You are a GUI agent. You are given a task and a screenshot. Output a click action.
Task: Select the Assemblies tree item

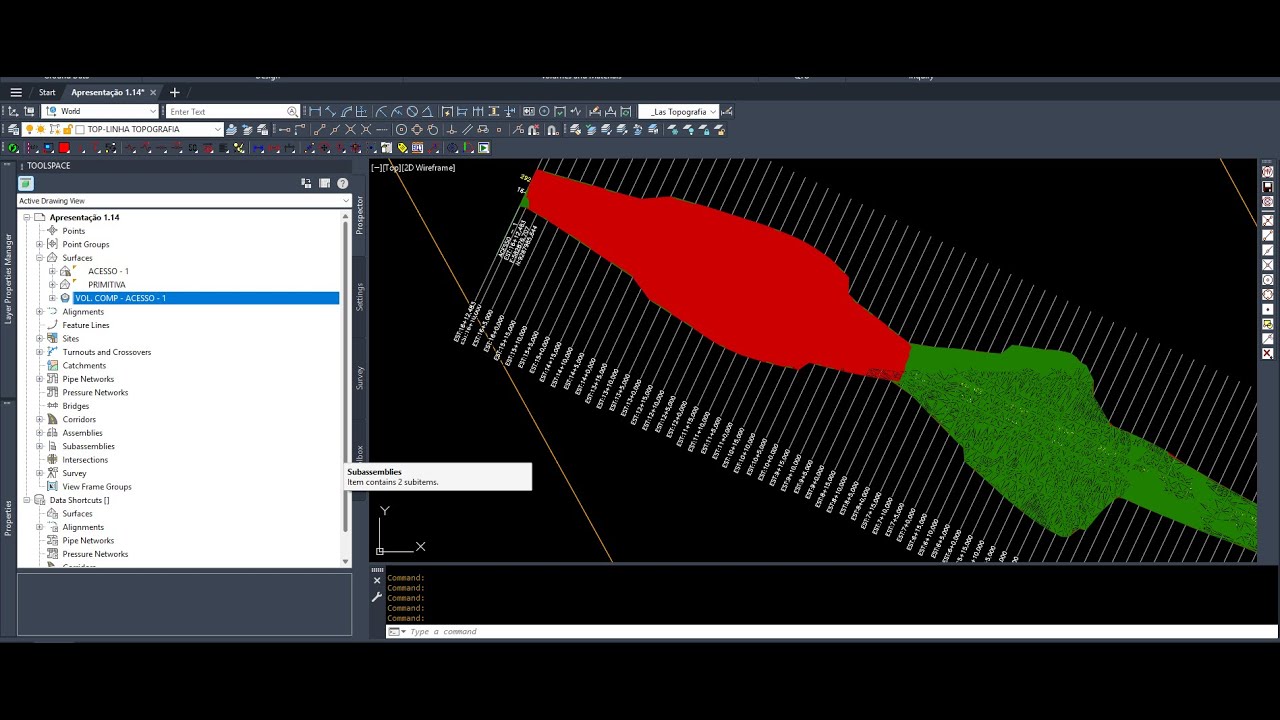[x=82, y=433]
